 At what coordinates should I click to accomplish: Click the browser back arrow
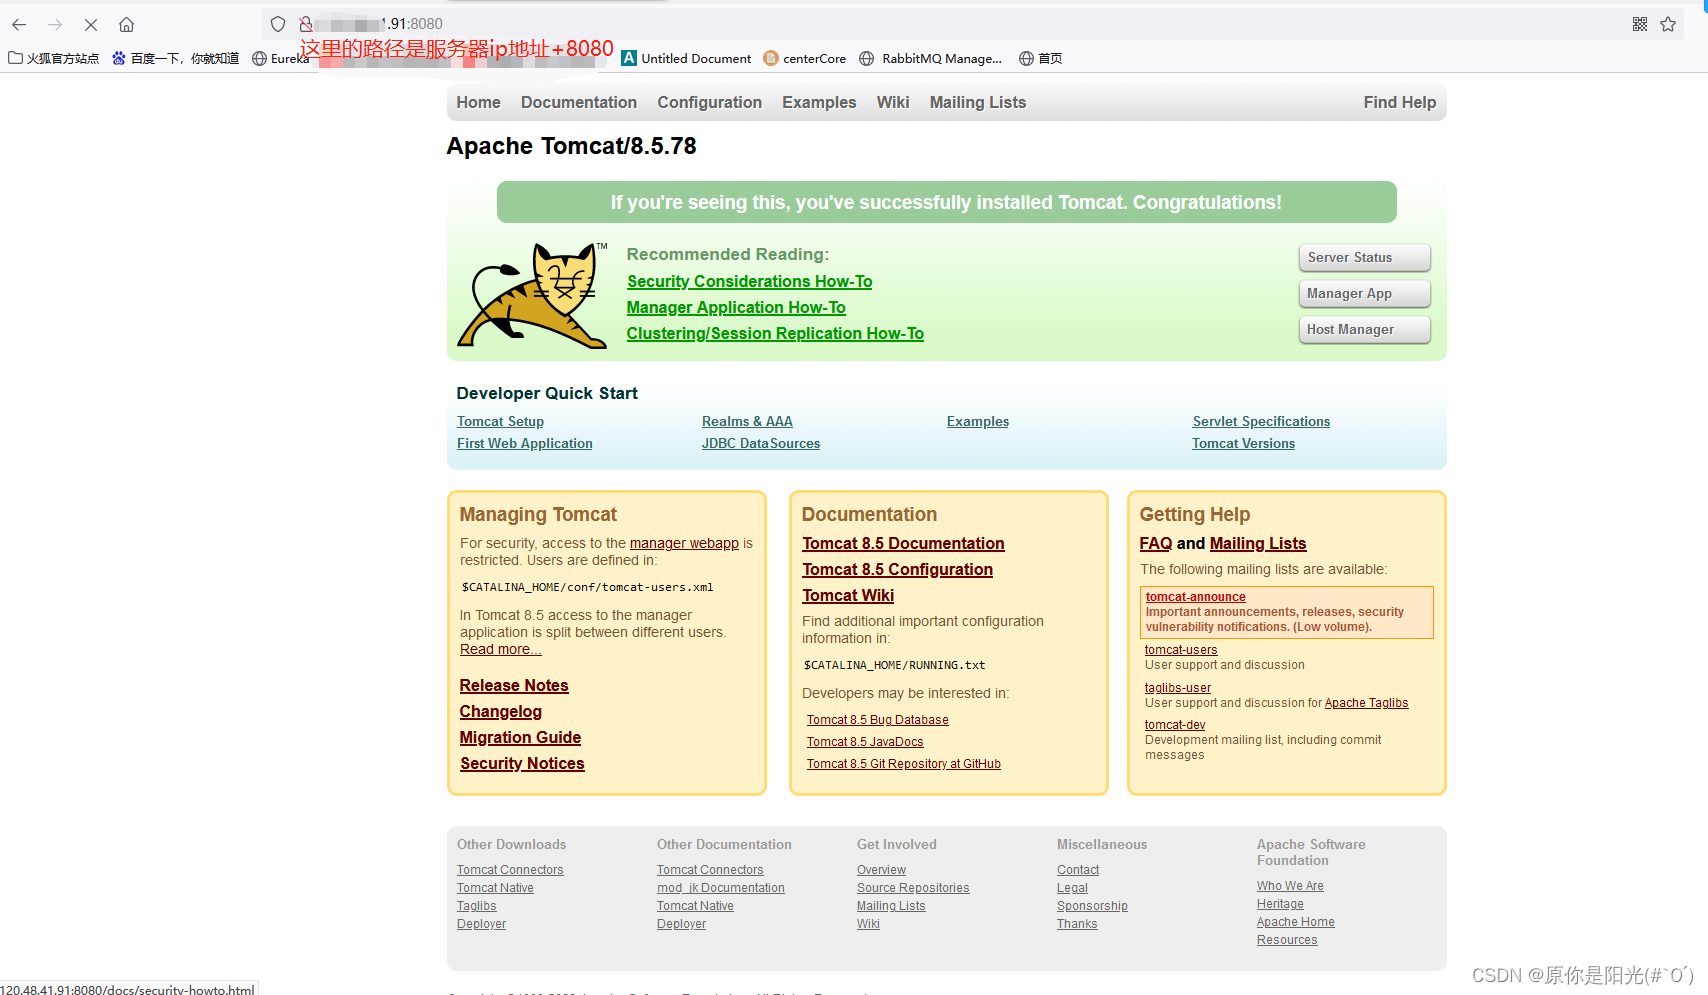19,24
